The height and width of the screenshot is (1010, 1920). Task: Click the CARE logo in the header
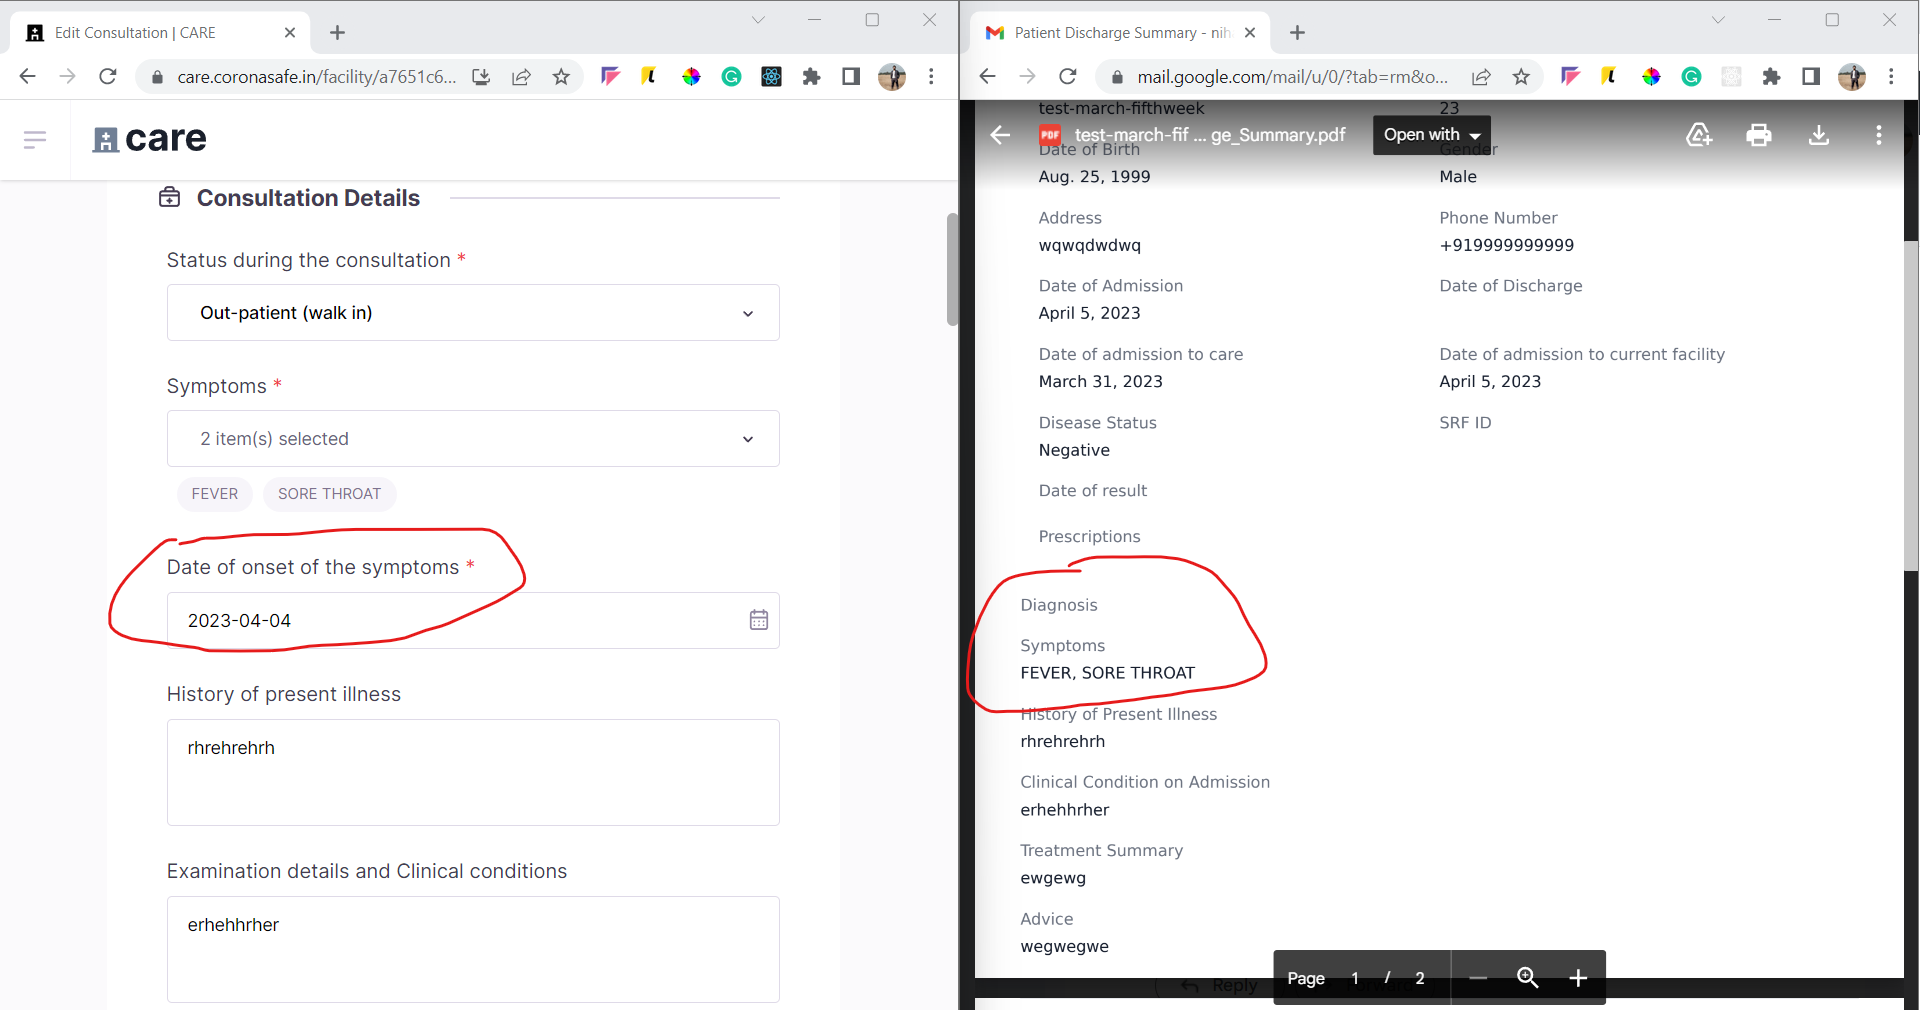[149, 139]
